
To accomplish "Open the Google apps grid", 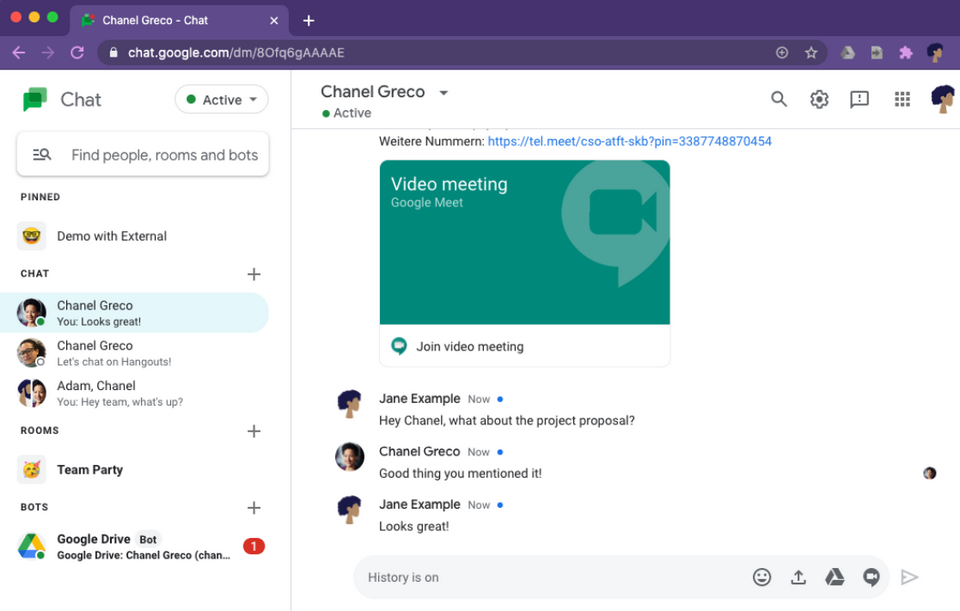I will pyautogui.click(x=902, y=99).
